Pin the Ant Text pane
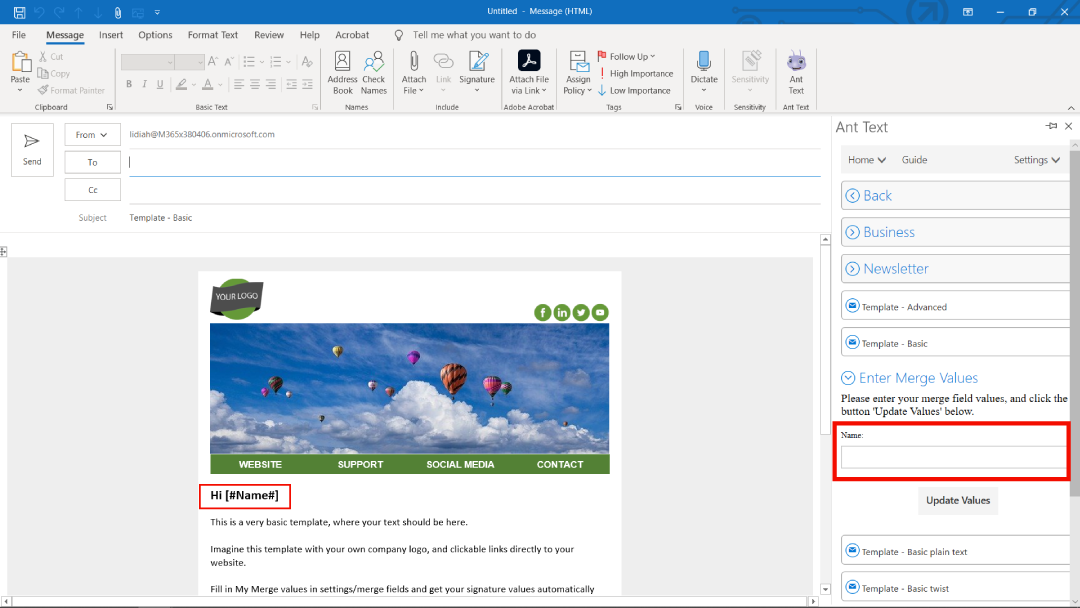 coord(1051,126)
